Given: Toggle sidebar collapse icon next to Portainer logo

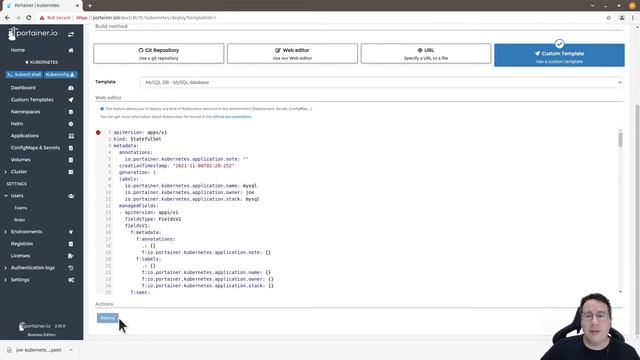Looking at the screenshot, I should (71, 34).
